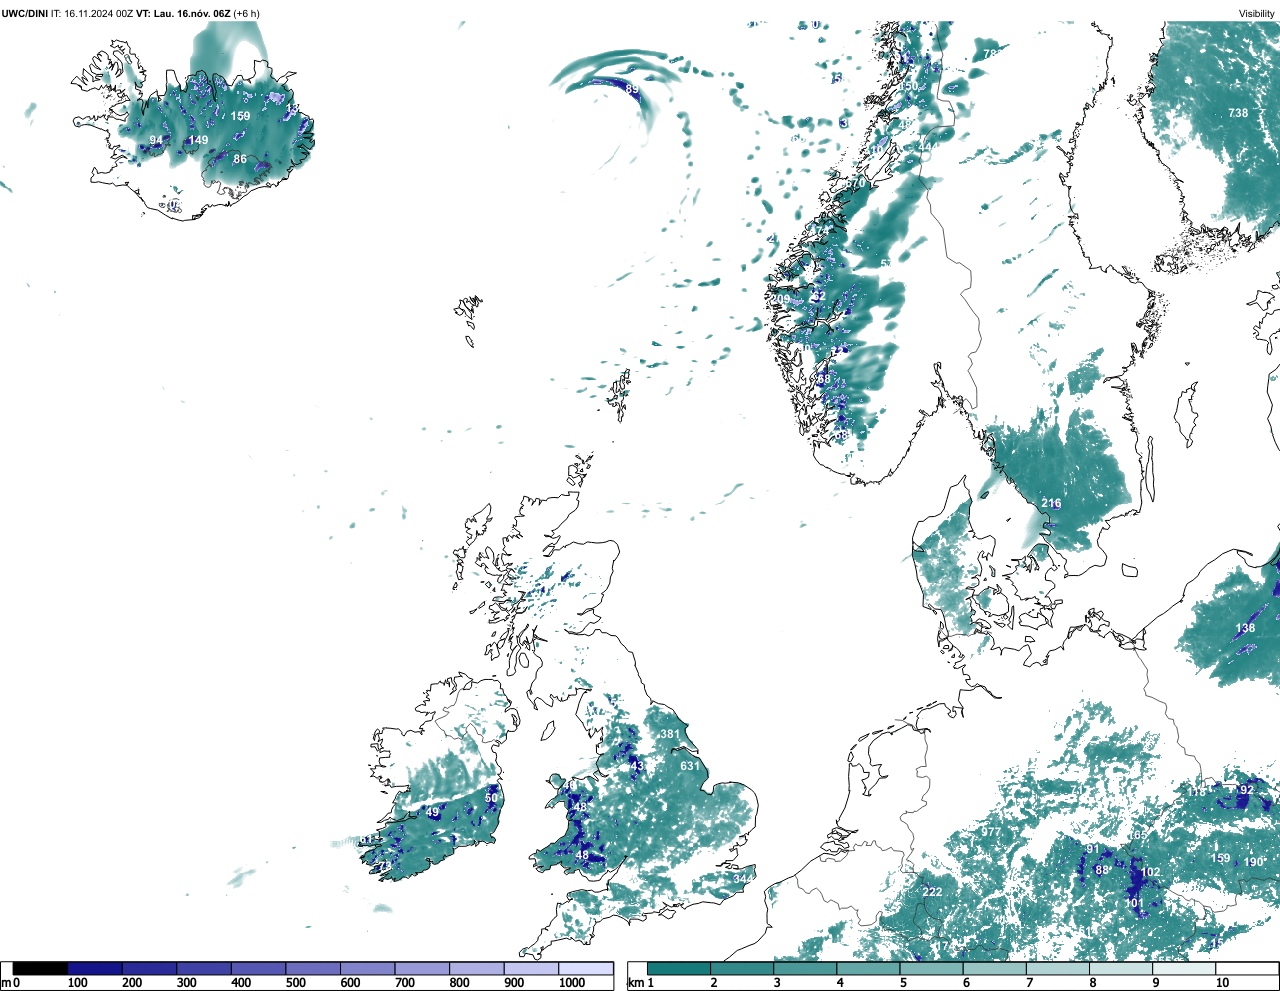Screen dimensions: 1280x991
Task: Click the 209 value on Norway's west coast
Action: click(780, 299)
